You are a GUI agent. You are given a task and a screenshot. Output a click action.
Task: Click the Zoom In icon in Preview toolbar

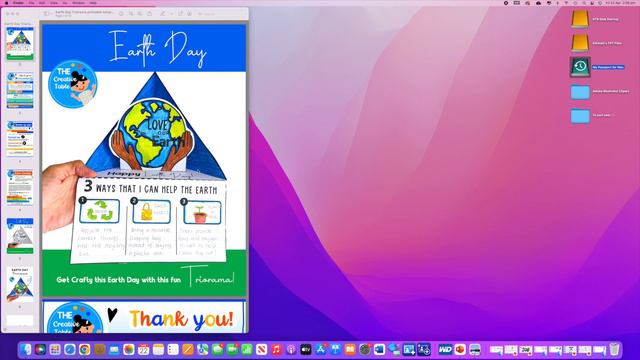click(140, 13)
